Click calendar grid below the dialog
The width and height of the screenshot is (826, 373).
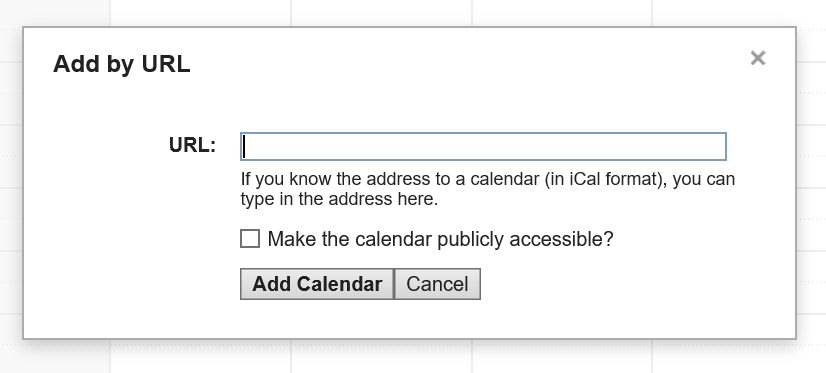411,357
